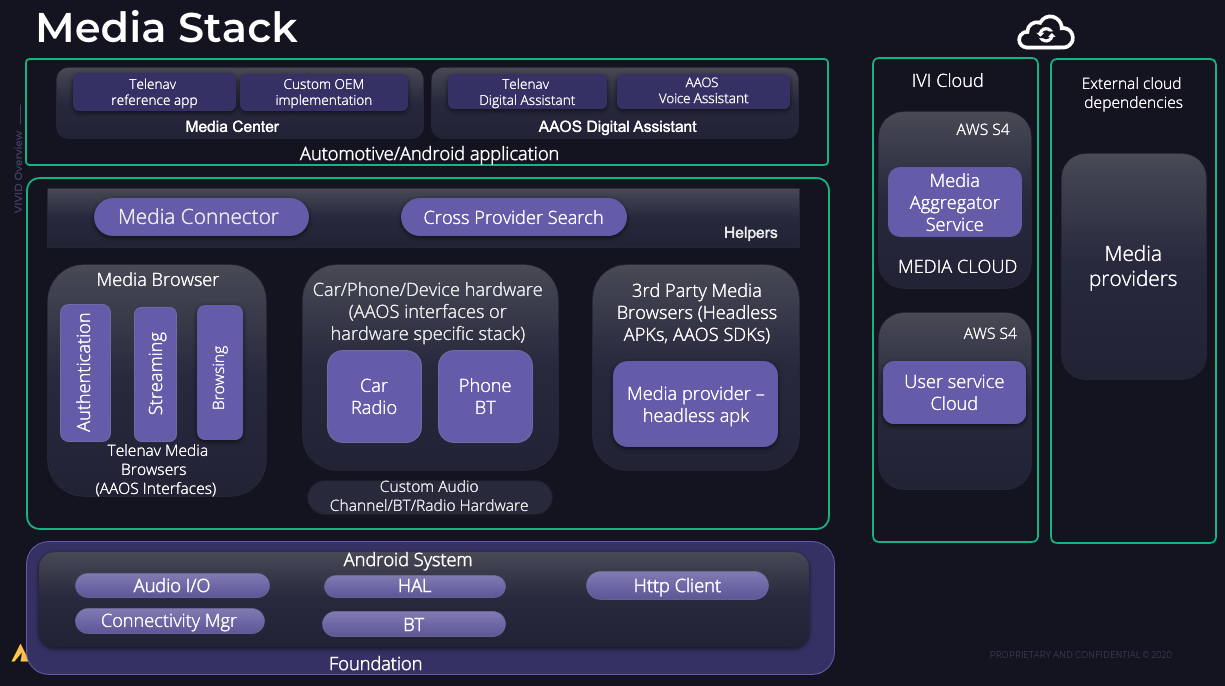
Task: Click the Telenav Media Browsers caption
Action: point(156,470)
